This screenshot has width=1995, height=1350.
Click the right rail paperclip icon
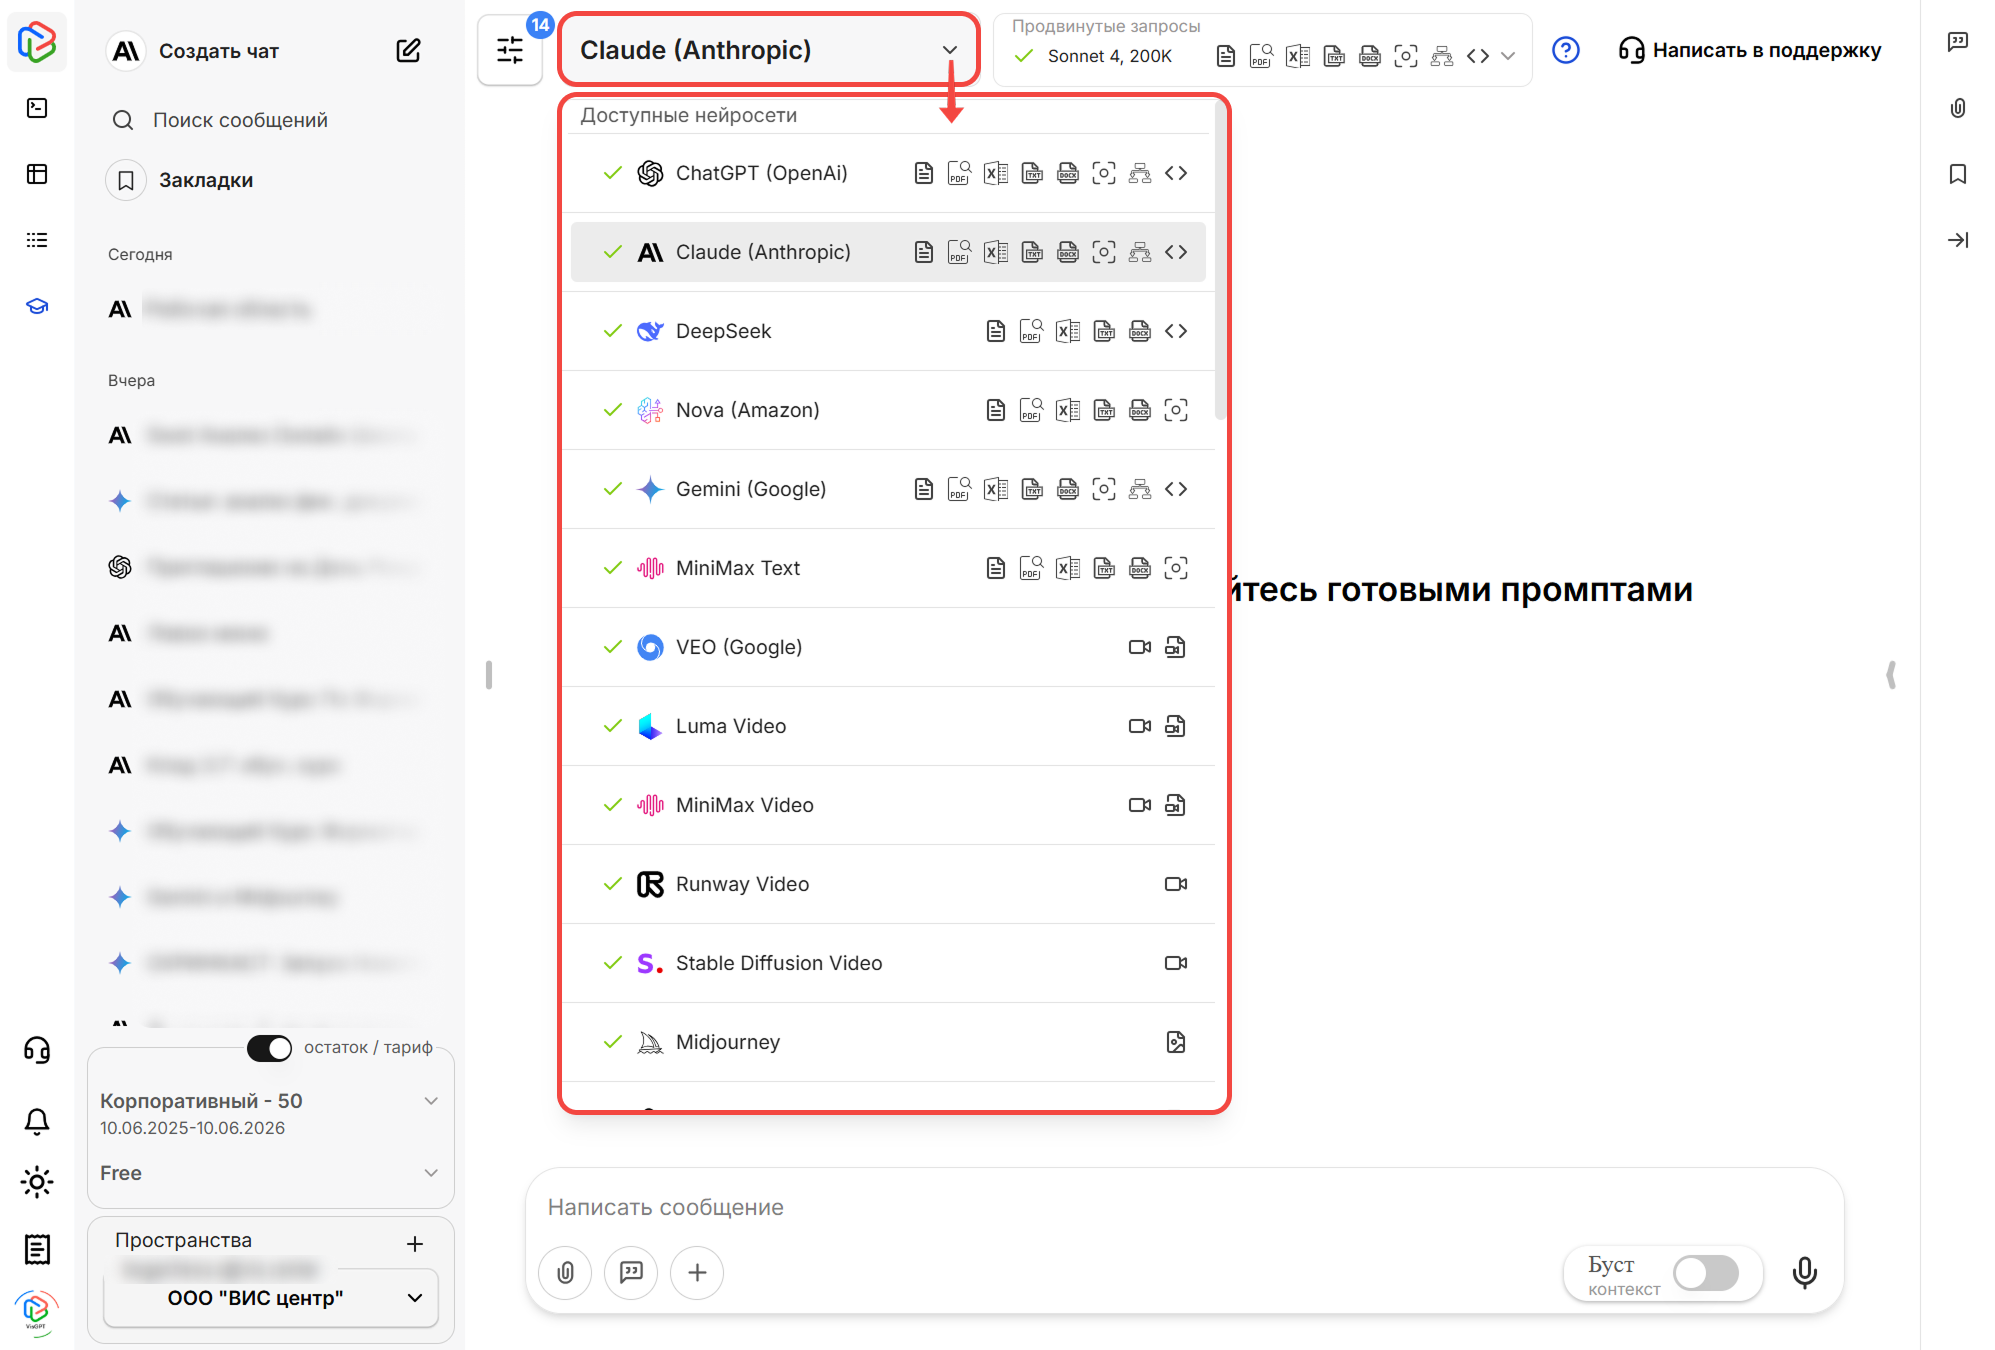point(1957,108)
